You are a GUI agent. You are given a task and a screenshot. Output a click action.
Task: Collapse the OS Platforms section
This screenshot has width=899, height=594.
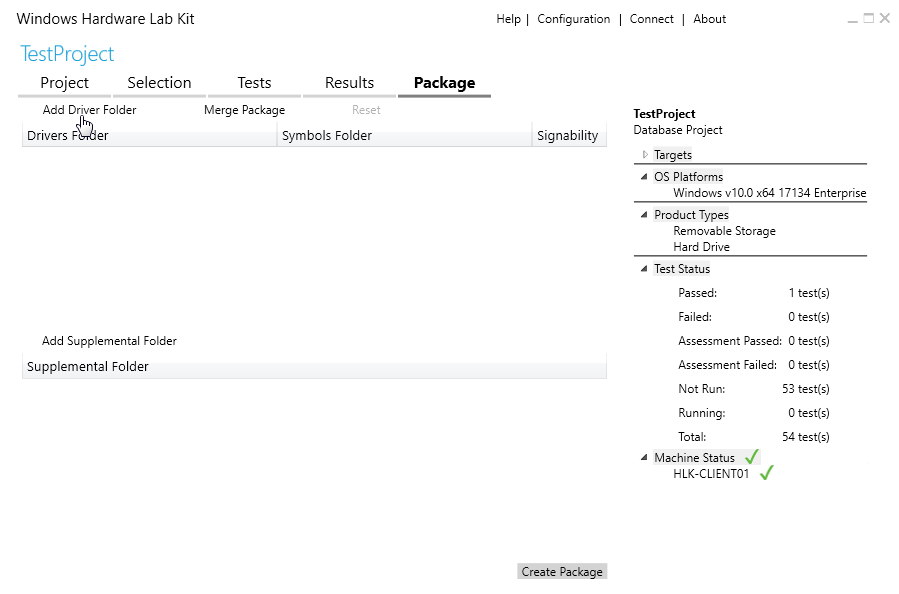click(644, 177)
